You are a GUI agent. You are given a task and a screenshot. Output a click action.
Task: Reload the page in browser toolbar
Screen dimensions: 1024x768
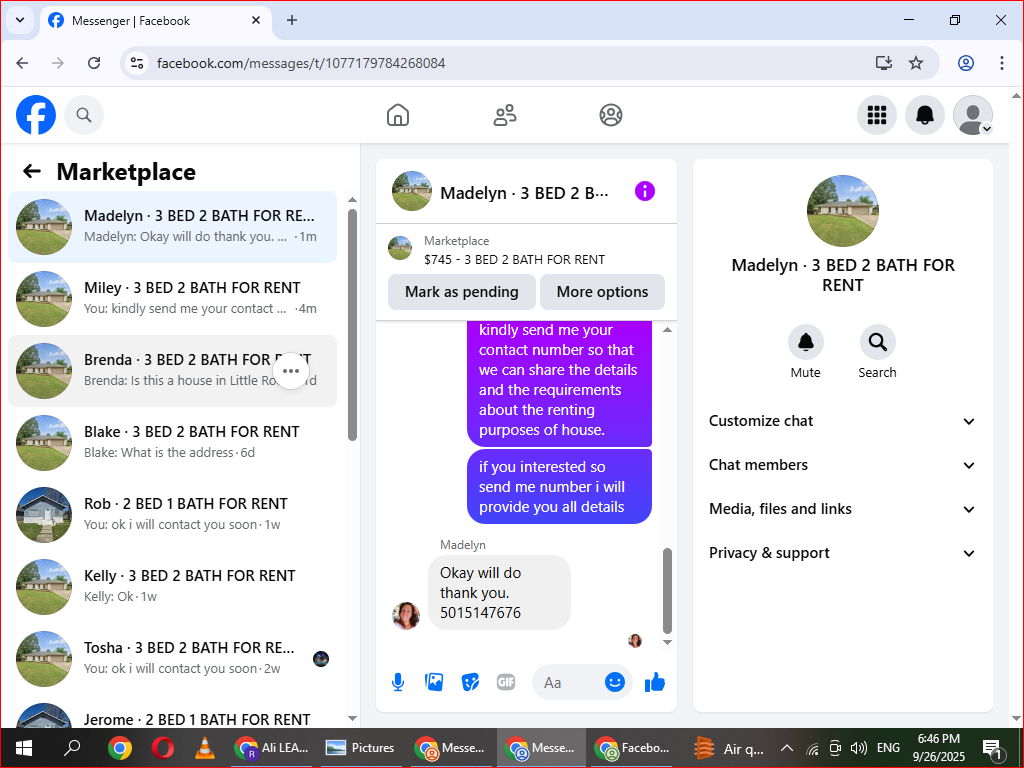click(94, 63)
